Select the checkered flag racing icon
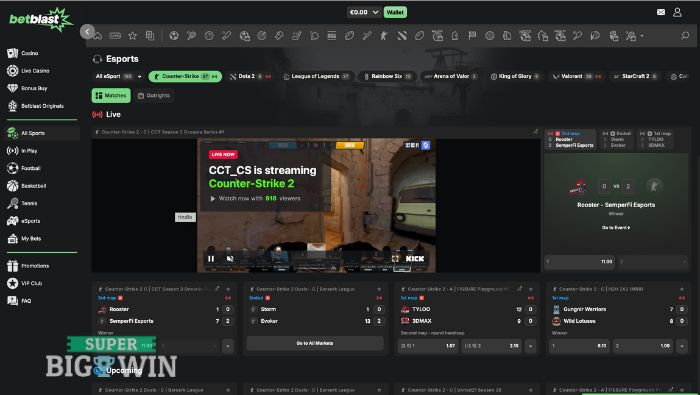 (x=472, y=36)
